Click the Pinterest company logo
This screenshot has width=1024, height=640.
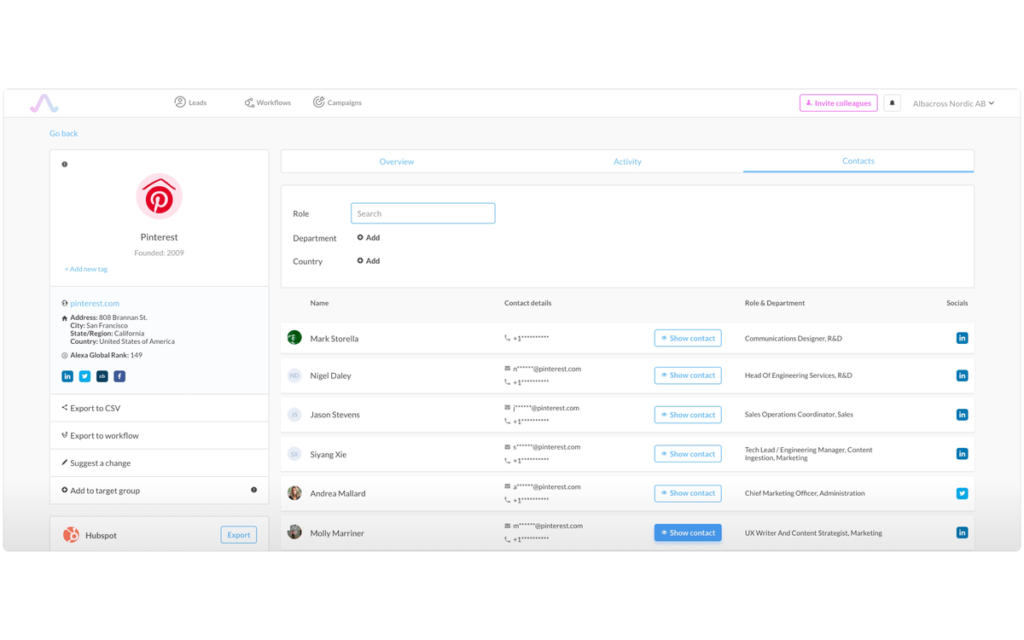click(x=159, y=197)
